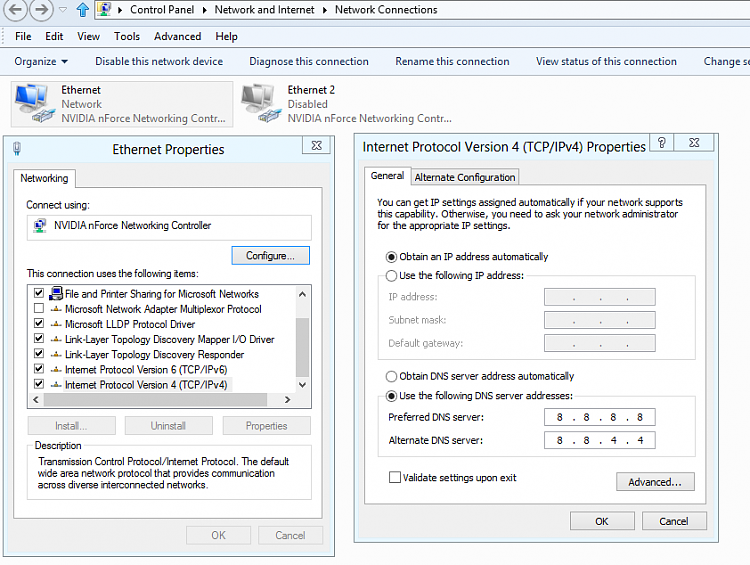This screenshot has height=565, width=750.
Task: Uncheck Microsoft LLDP Protocol Driver checkbox
Action: [39, 323]
